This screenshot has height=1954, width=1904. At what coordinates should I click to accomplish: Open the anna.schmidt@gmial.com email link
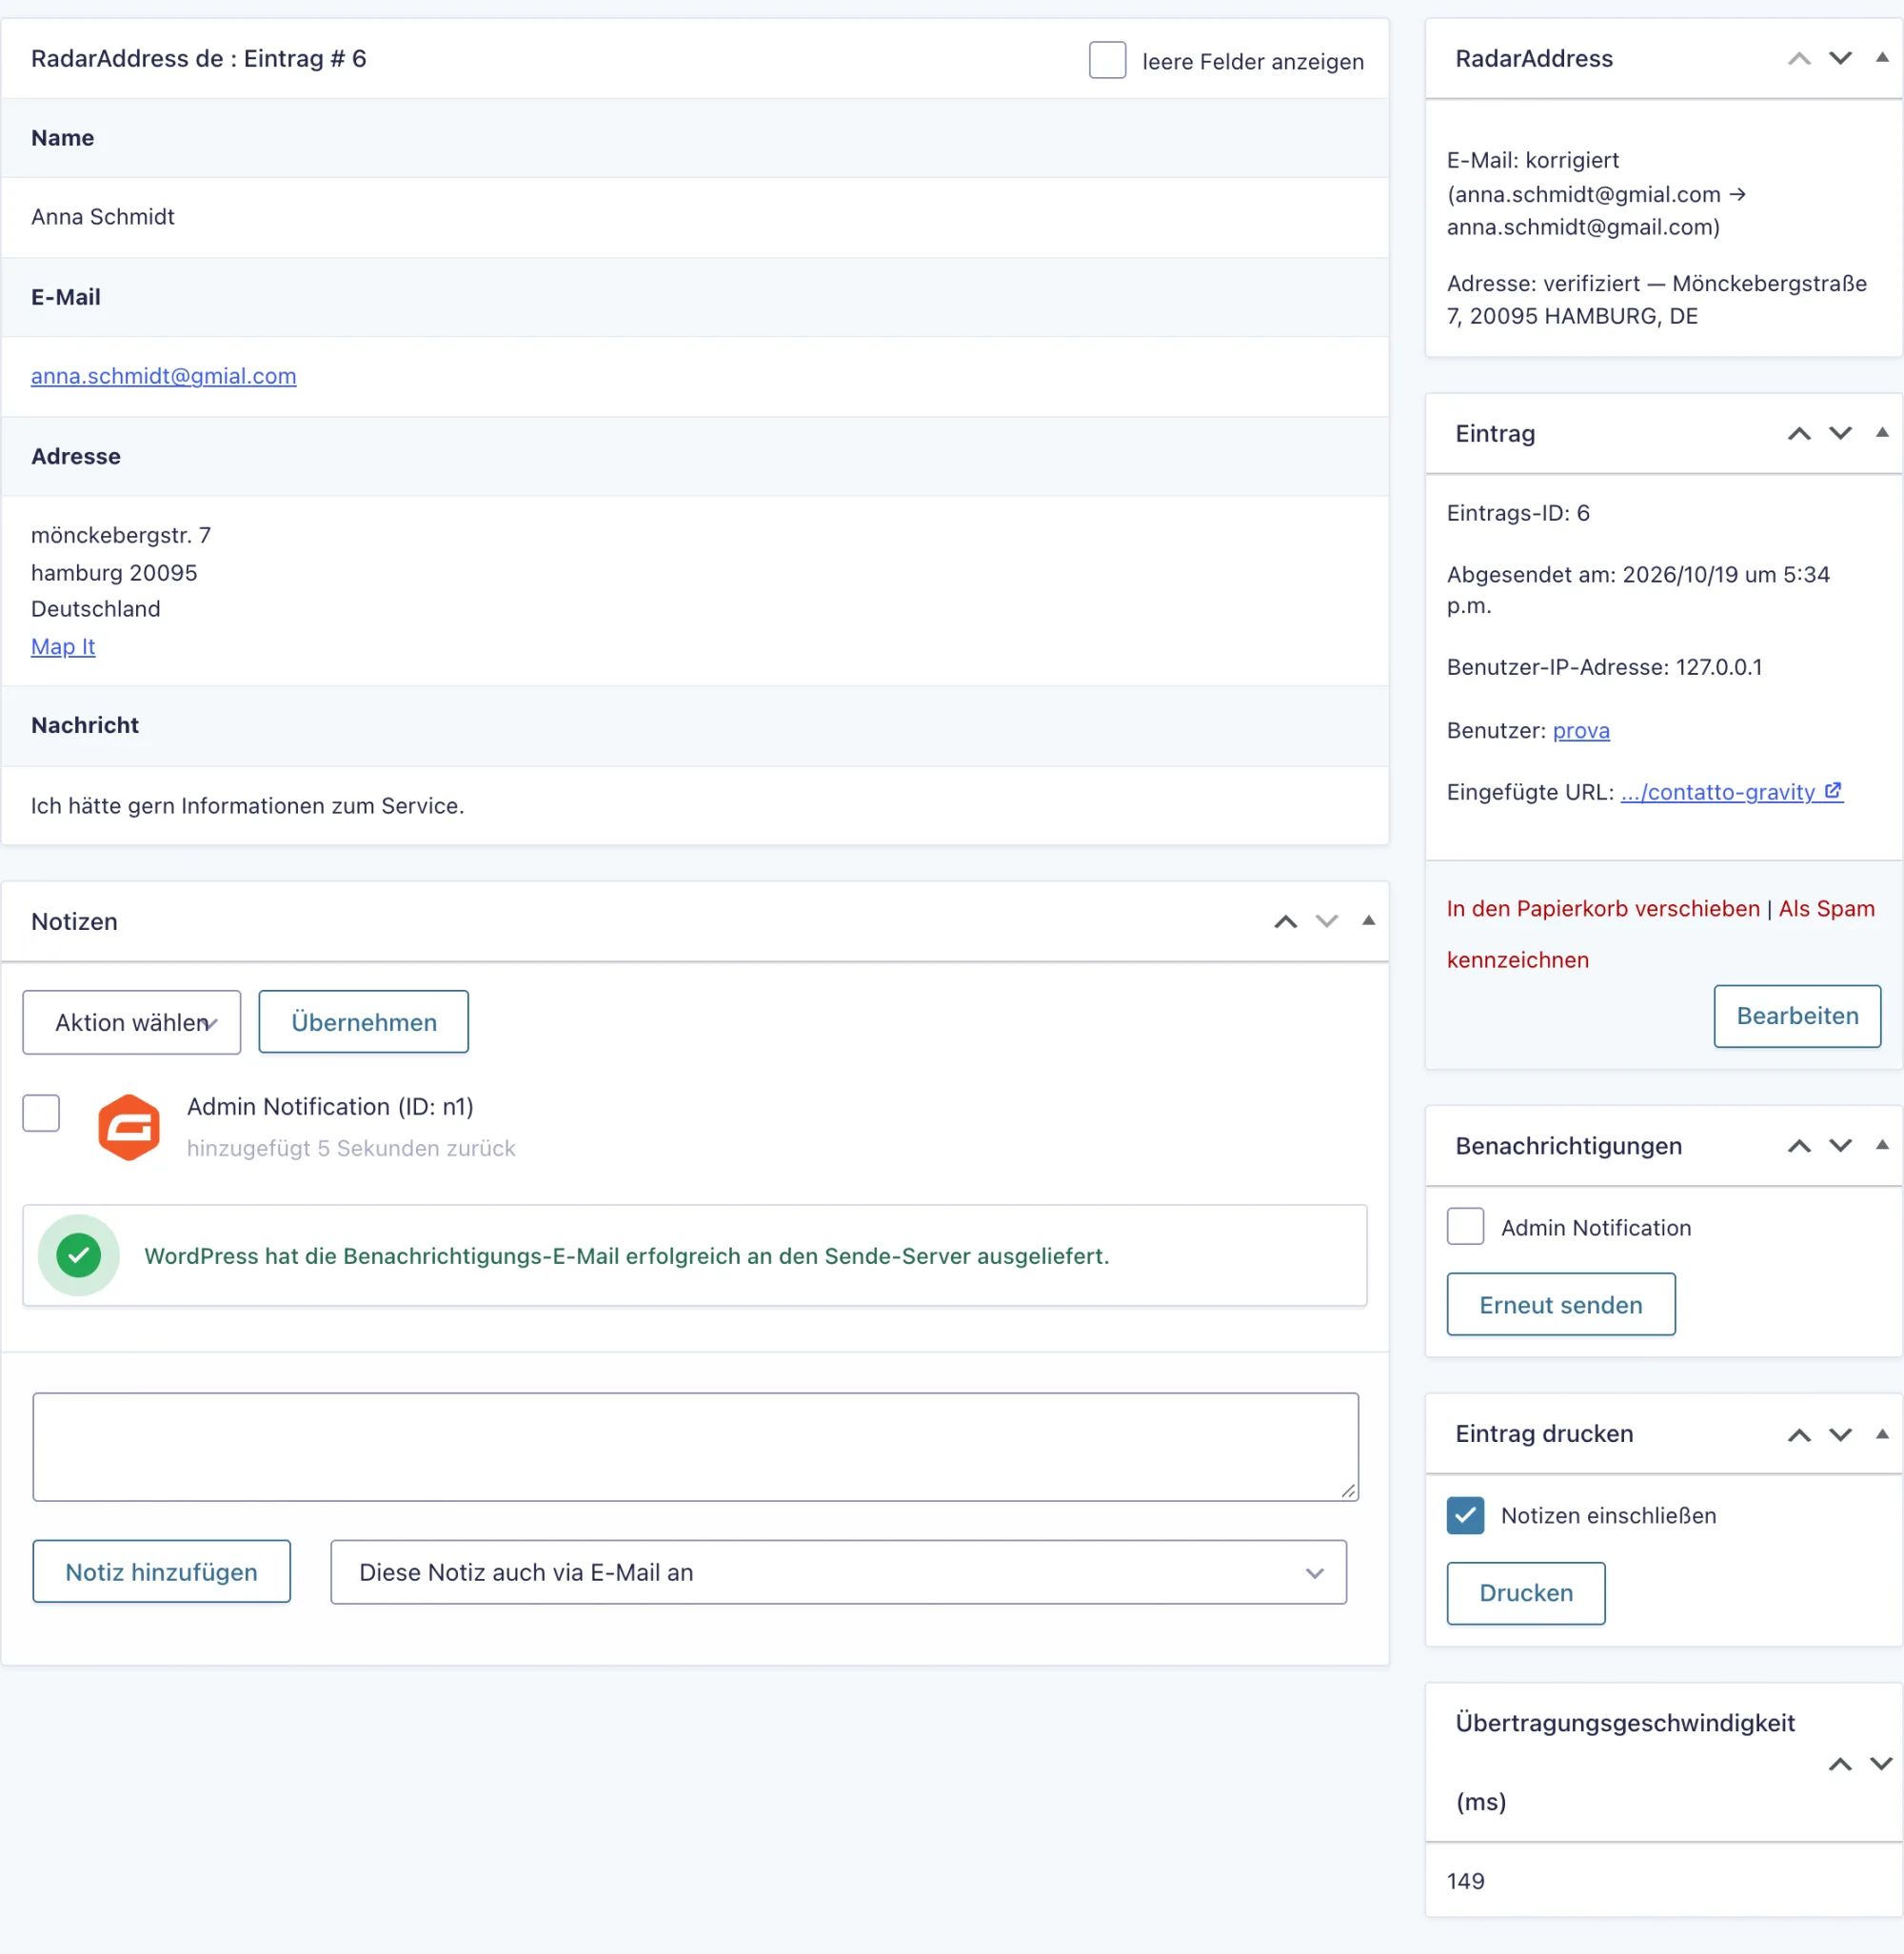click(x=164, y=376)
